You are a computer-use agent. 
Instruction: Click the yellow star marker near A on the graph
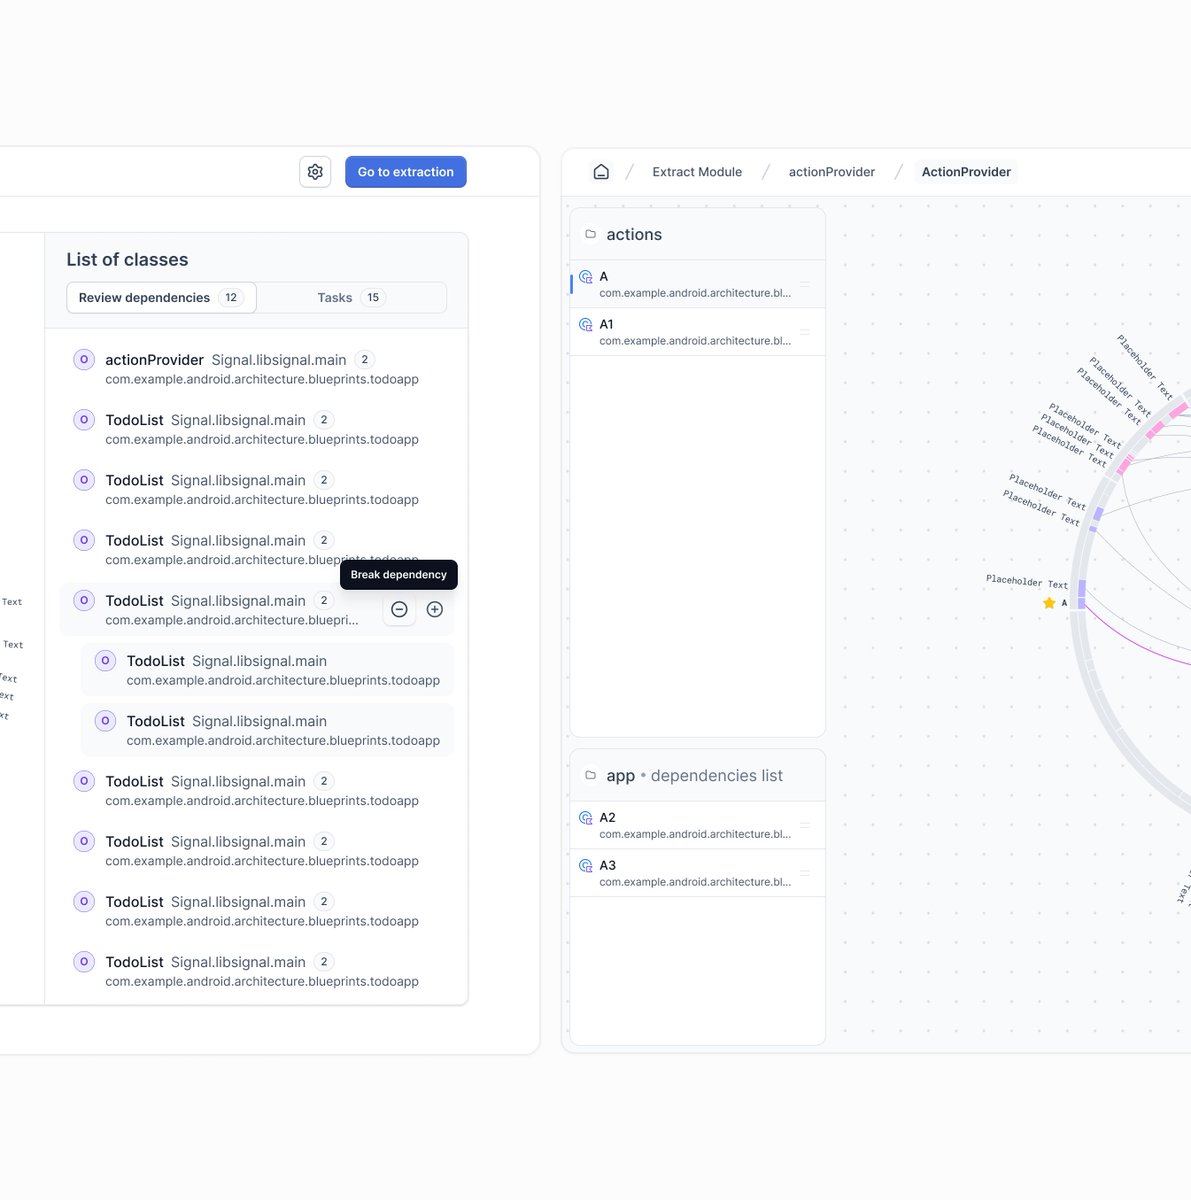coord(1049,602)
